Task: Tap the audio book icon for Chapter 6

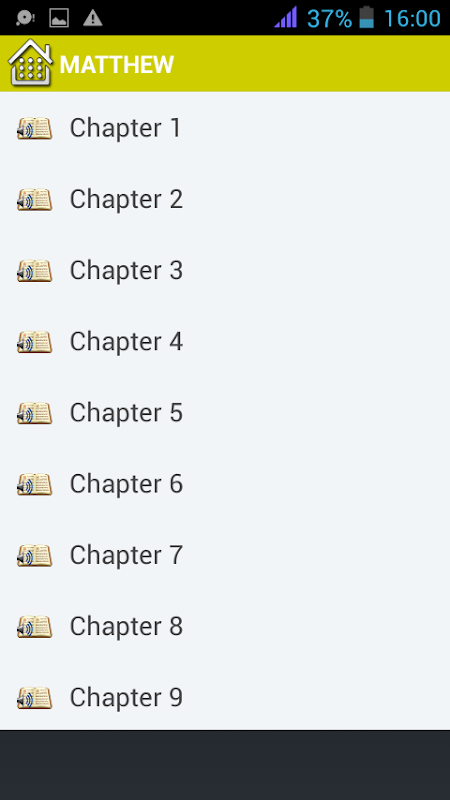Action: pos(34,484)
